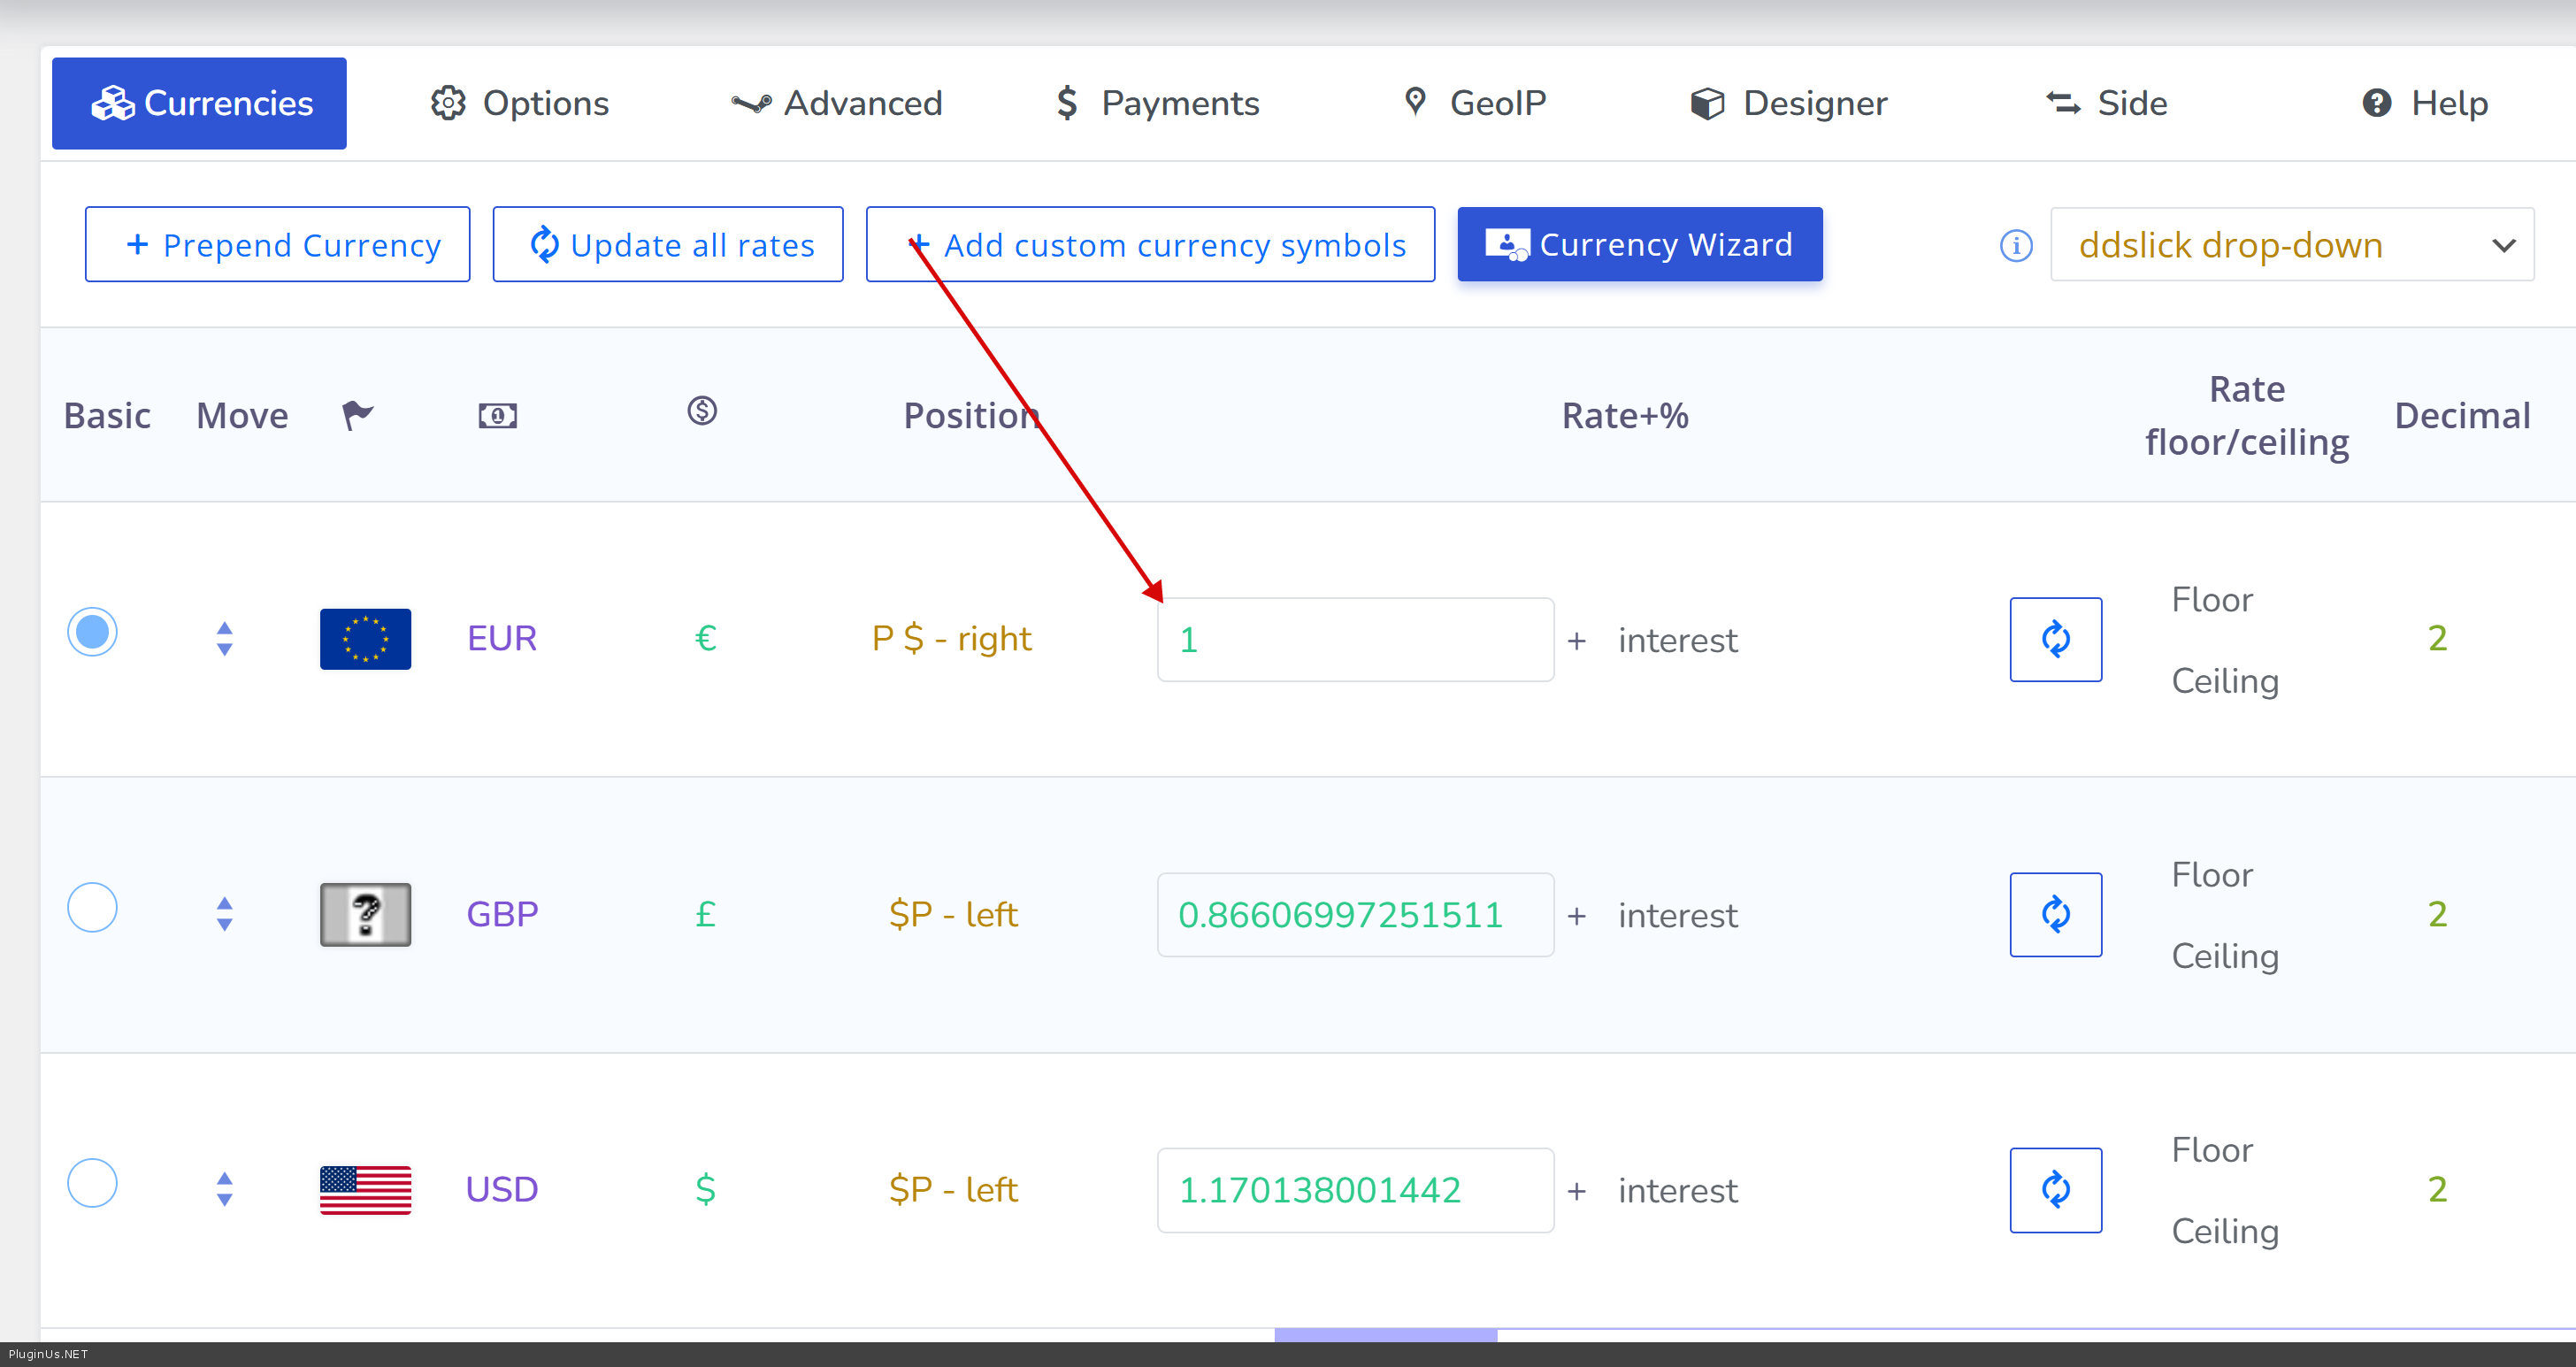The height and width of the screenshot is (1367, 2576).
Task: Select EUR as basic currency
Action: point(92,632)
